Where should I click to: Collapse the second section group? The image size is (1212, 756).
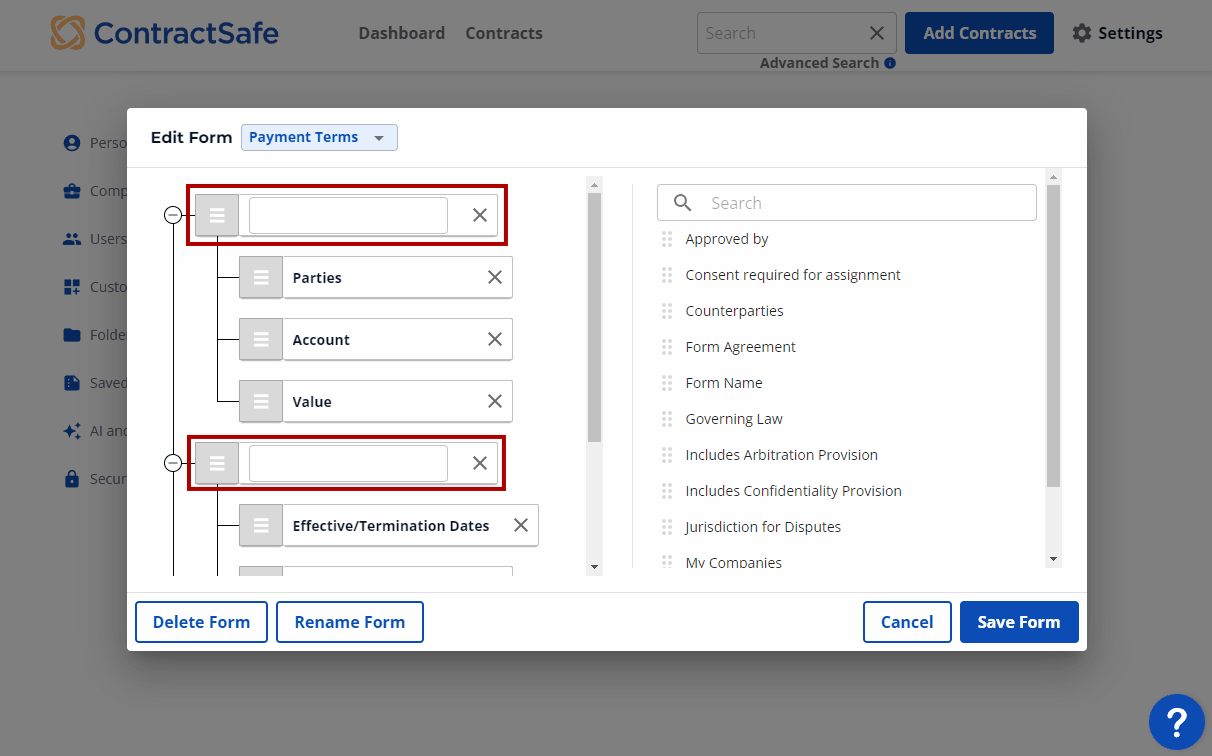pos(173,463)
